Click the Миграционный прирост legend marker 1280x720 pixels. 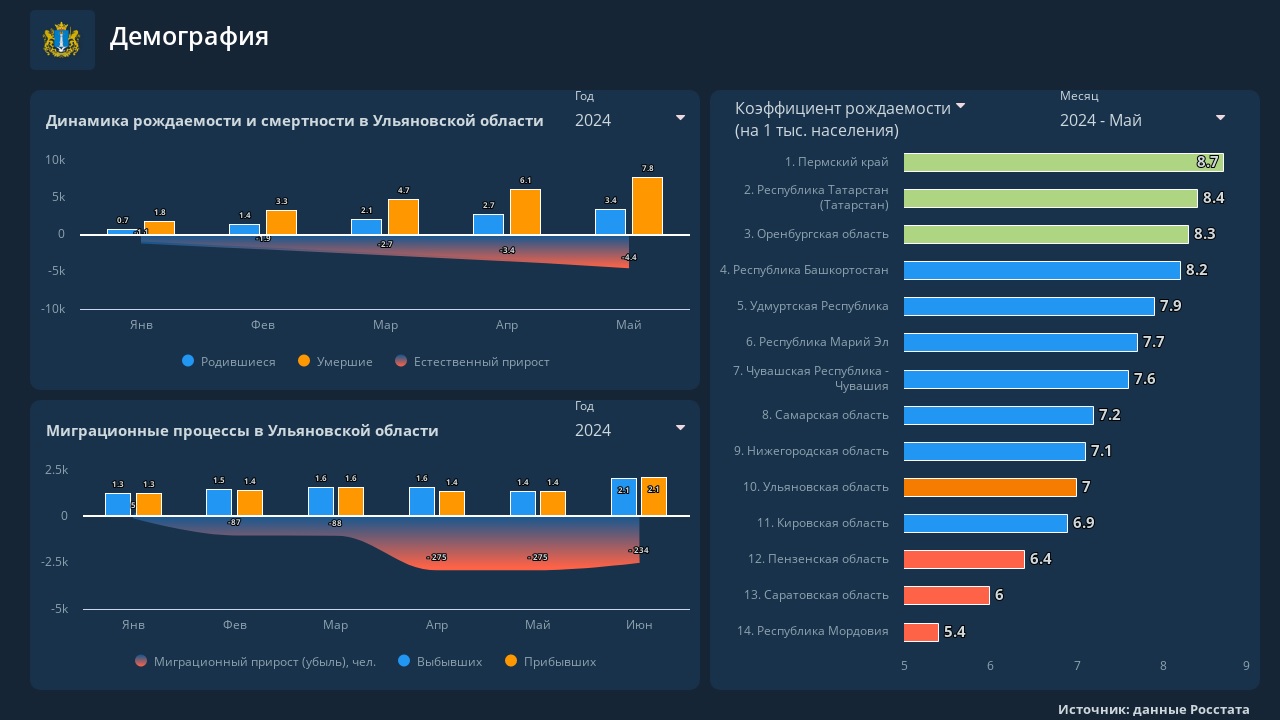point(141,661)
